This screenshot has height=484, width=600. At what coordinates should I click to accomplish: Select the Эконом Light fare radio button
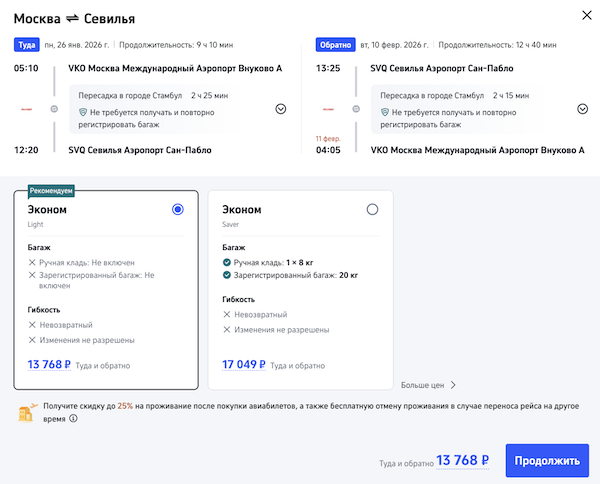click(x=178, y=209)
